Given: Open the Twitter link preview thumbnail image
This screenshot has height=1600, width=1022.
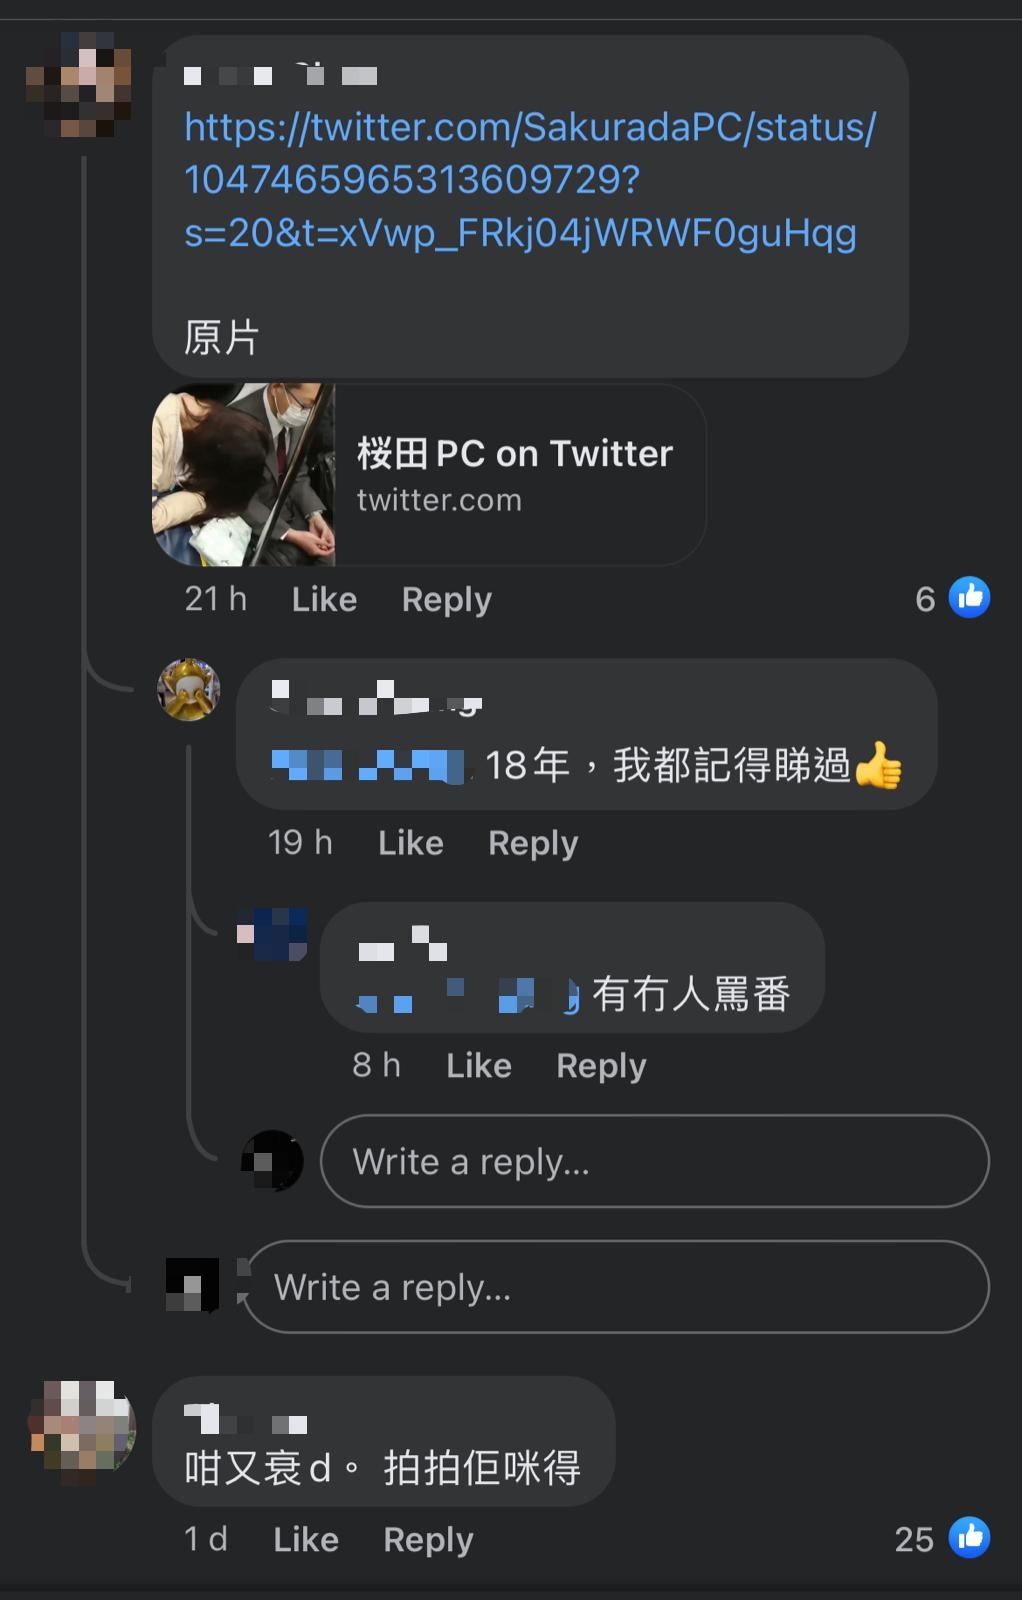Looking at the screenshot, I should point(243,475).
